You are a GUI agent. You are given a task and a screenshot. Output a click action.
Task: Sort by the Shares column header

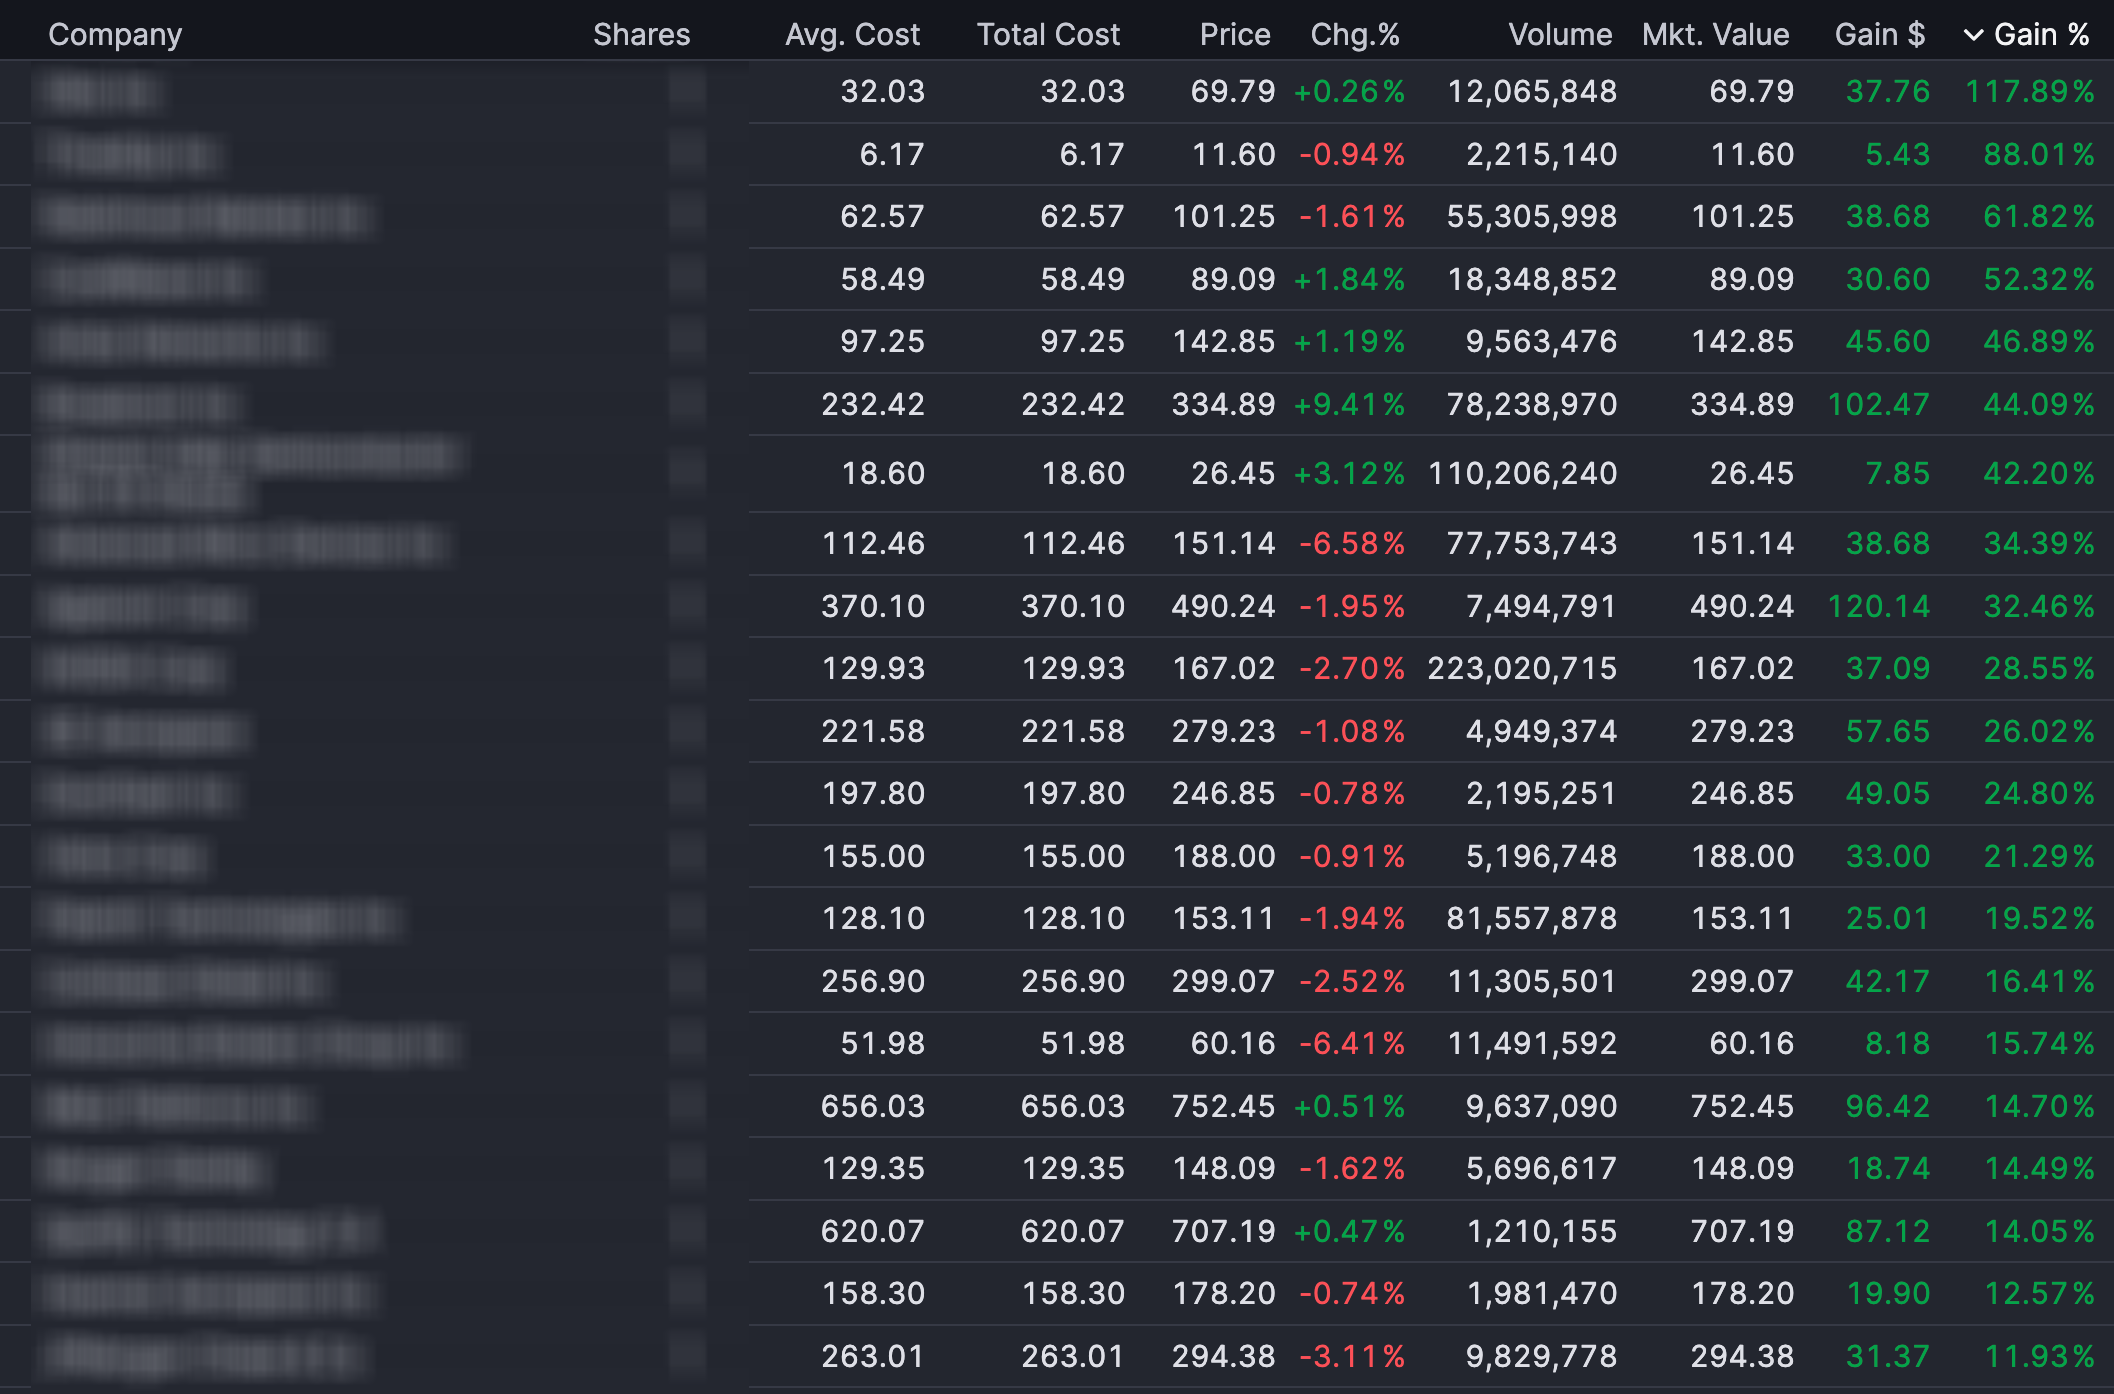coord(641,35)
